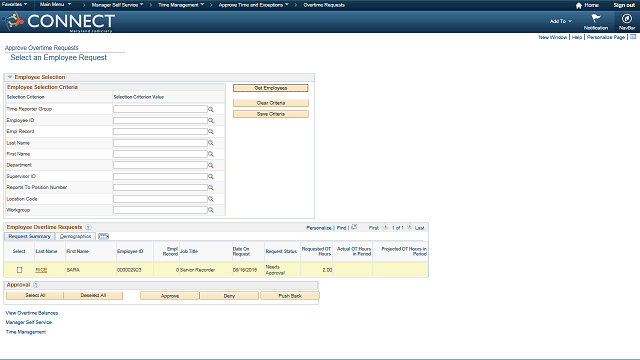Click the Approve button

click(x=170, y=296)
